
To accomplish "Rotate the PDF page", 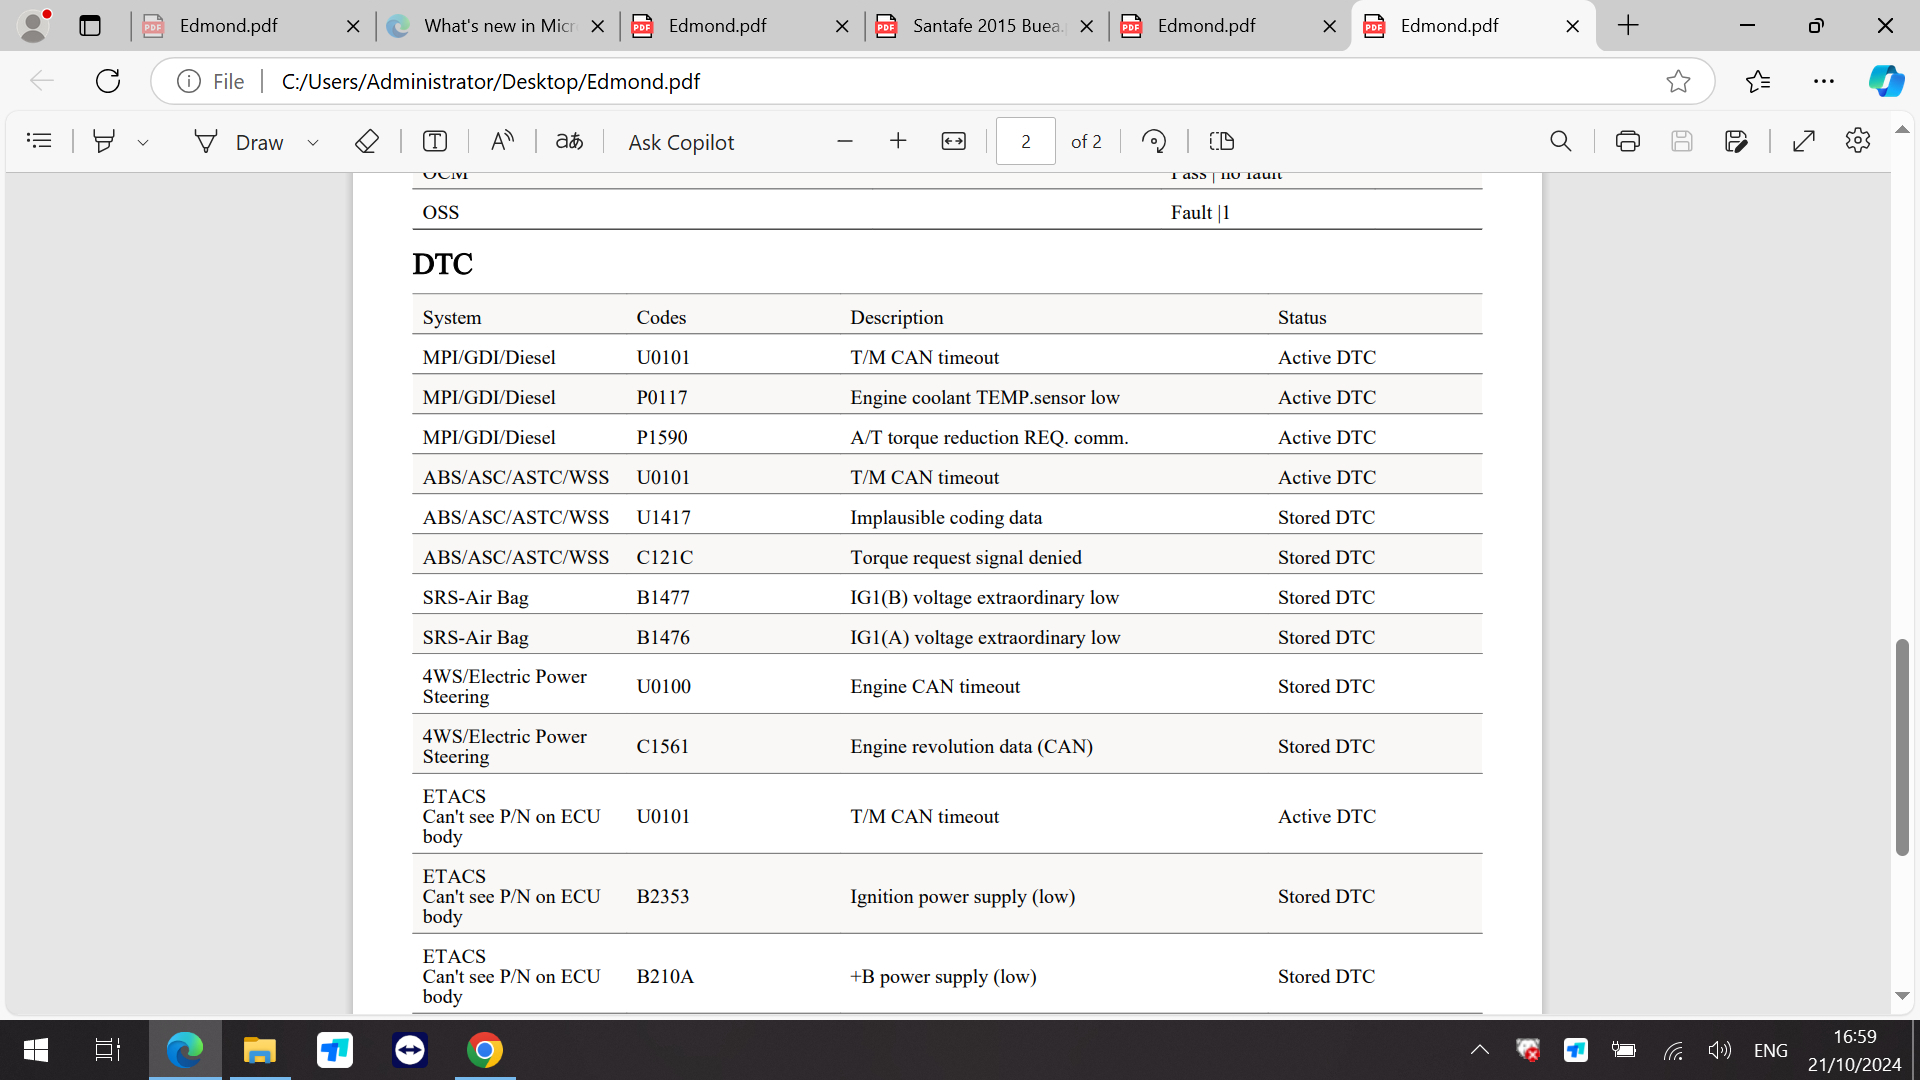I will (x=1154, y=141).
